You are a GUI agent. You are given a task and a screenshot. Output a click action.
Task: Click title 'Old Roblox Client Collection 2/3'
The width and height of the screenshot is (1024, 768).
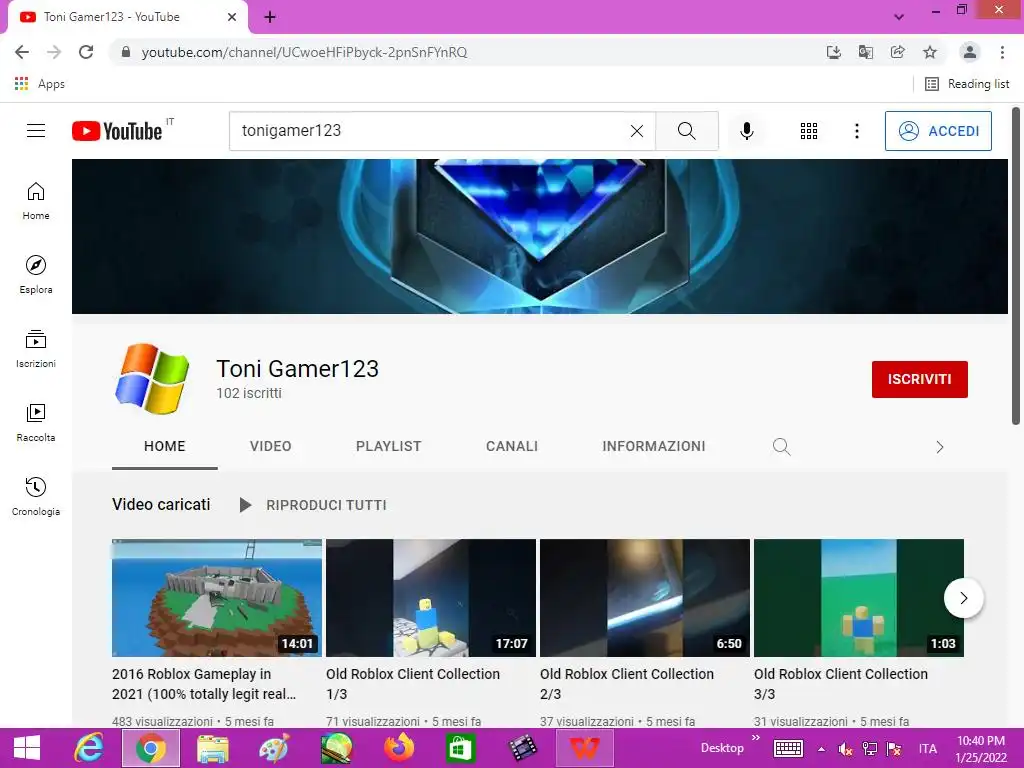point(627,684)
